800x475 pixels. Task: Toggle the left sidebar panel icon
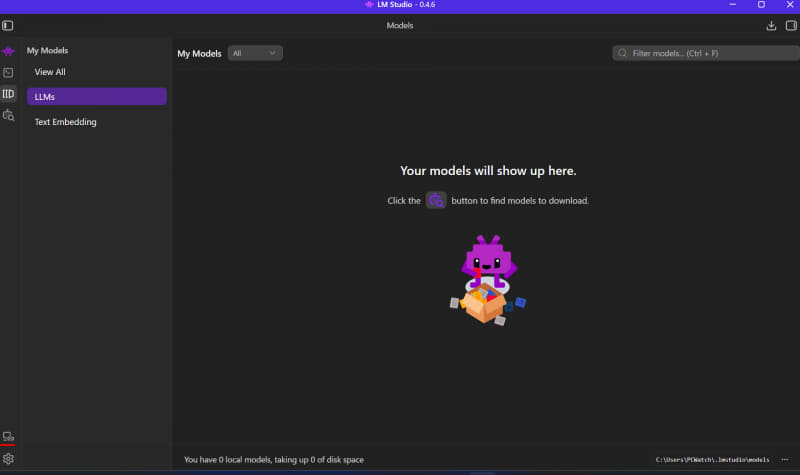(x=8, y=26)
